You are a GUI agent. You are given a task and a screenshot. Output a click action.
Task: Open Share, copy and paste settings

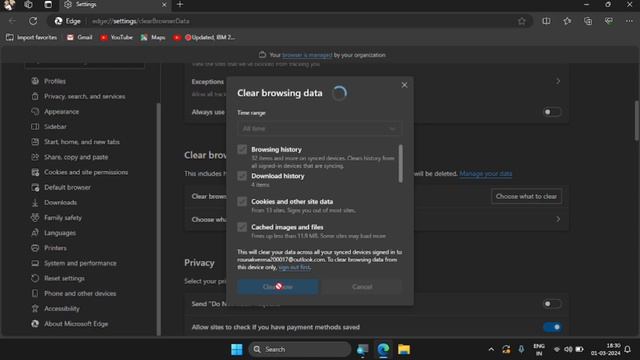[76, 157]
